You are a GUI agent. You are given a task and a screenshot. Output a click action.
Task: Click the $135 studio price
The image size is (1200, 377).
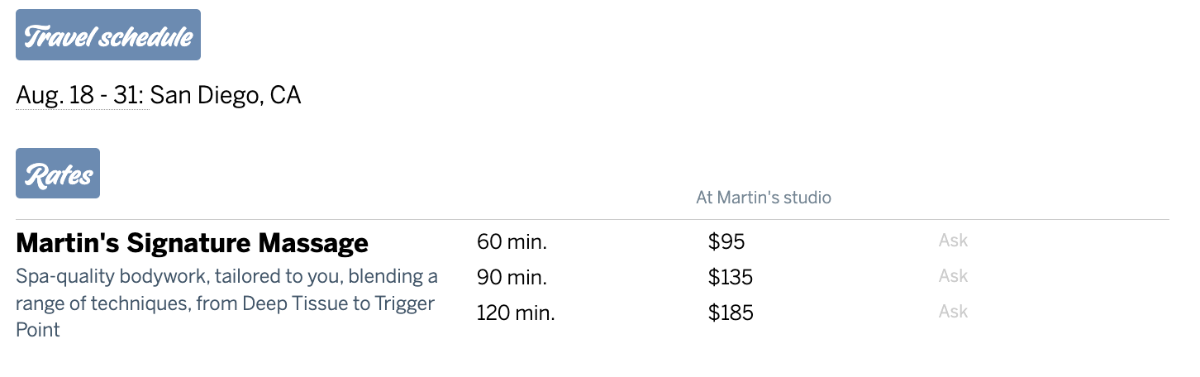[731, 277]
